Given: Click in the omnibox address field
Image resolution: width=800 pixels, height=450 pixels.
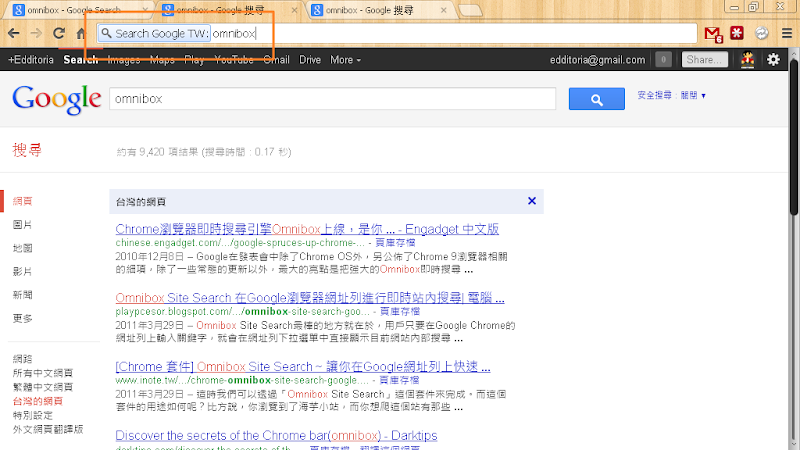Looking at the screenshot, I should click(397, 34).
